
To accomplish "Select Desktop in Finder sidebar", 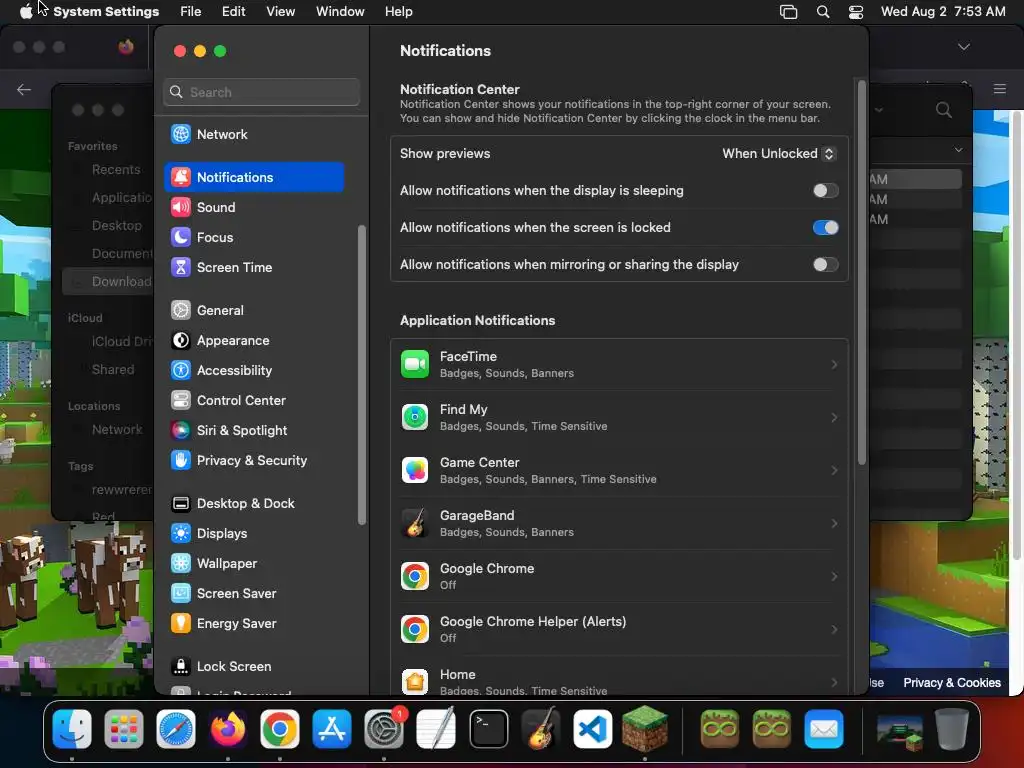I will (x=116, y=225).
